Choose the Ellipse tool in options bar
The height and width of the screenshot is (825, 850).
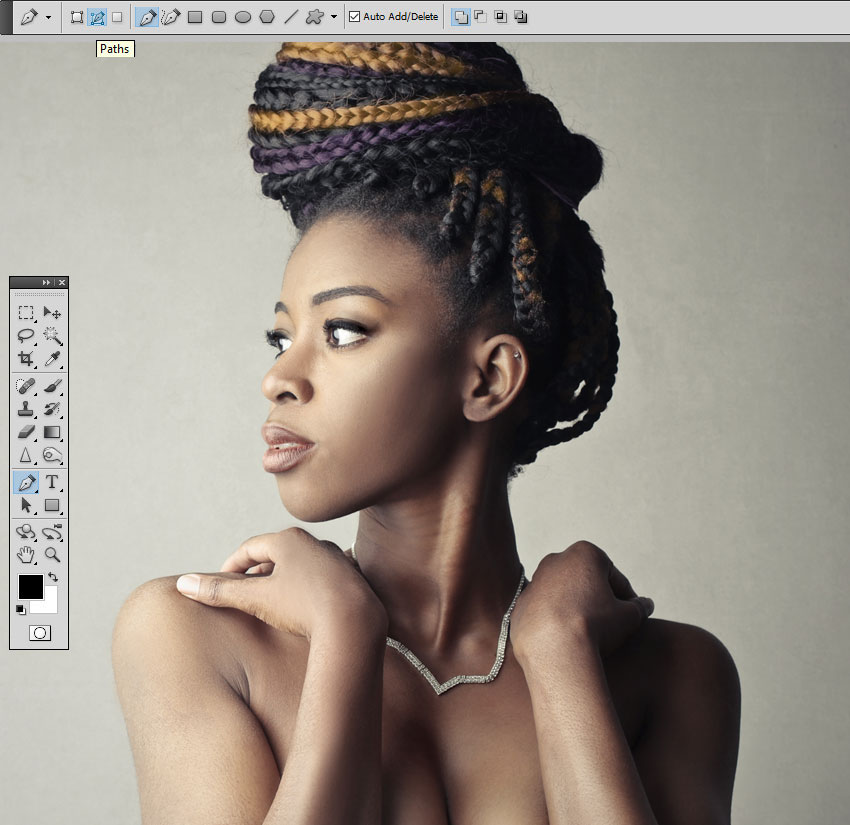[242, 17]
